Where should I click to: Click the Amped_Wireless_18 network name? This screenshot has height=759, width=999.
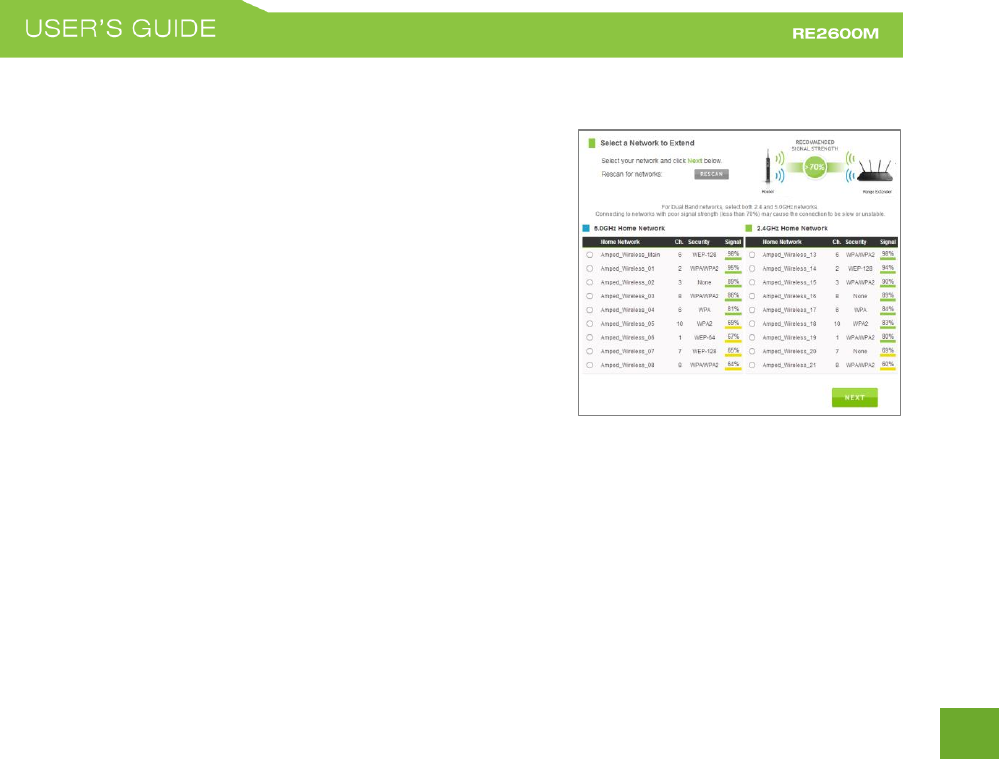click(x=789, y=324)
